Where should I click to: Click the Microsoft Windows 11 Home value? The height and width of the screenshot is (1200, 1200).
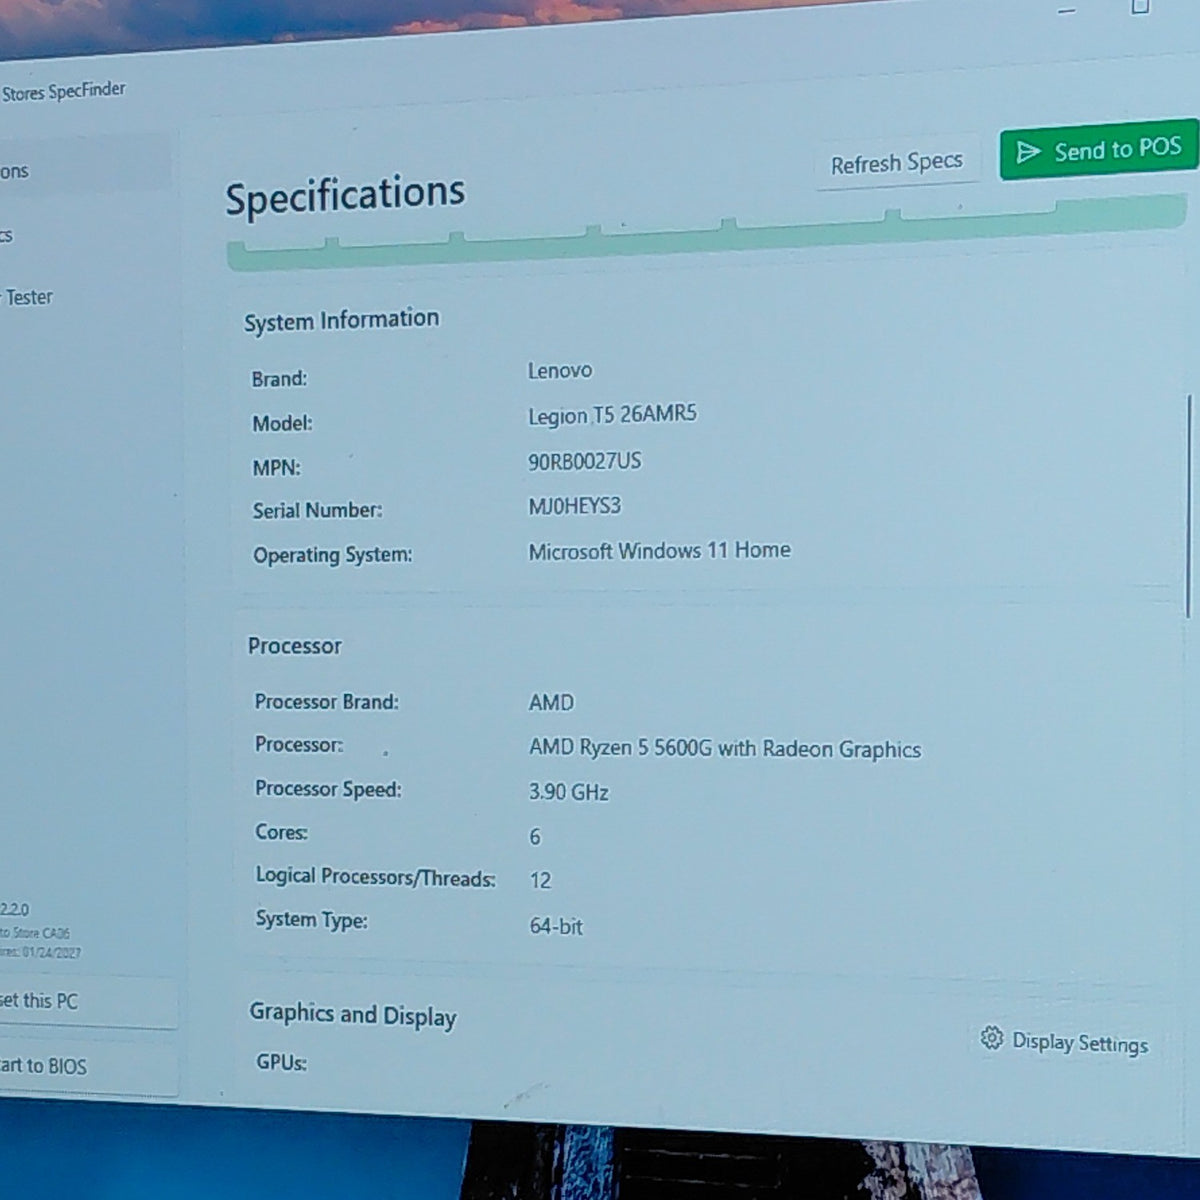click(659, 551)
